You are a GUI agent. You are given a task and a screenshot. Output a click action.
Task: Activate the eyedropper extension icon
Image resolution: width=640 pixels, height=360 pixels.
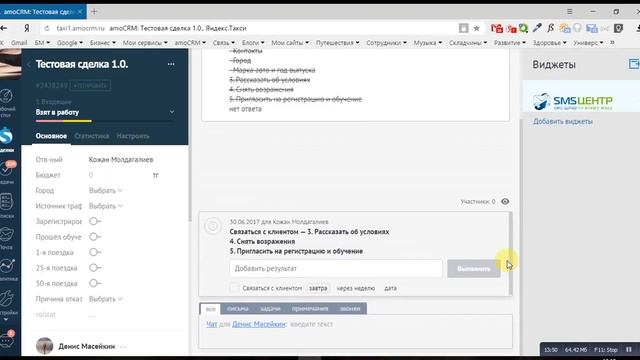(537, 28)
